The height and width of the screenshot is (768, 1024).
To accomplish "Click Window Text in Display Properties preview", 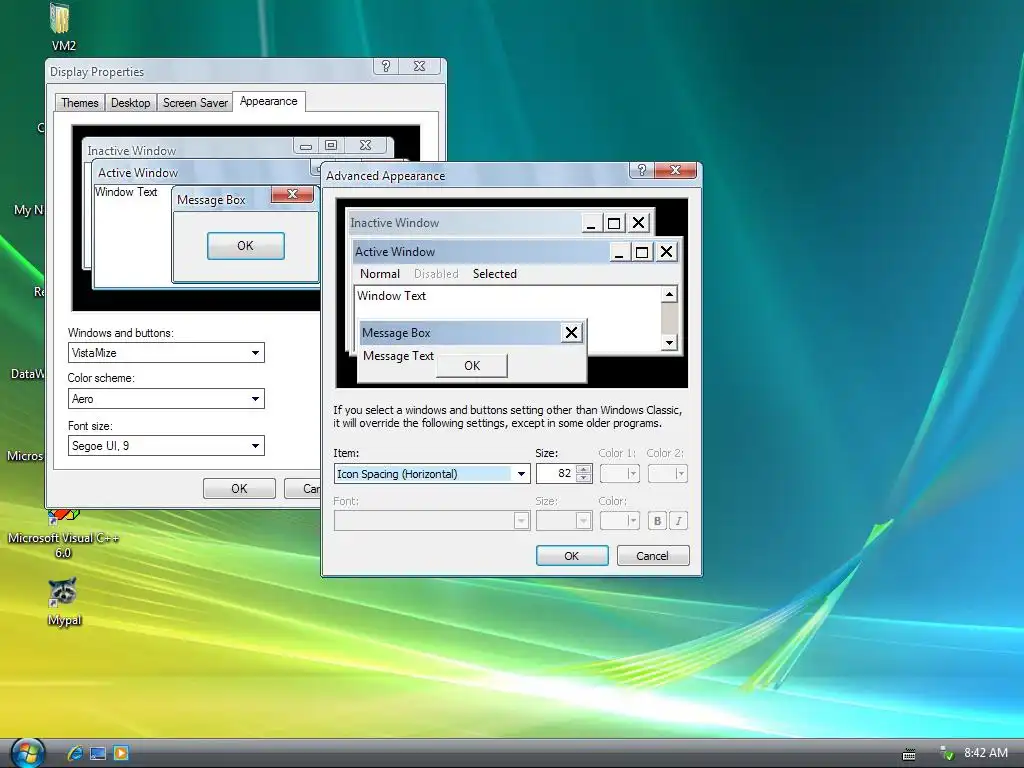I will click(x=126, y=192).
